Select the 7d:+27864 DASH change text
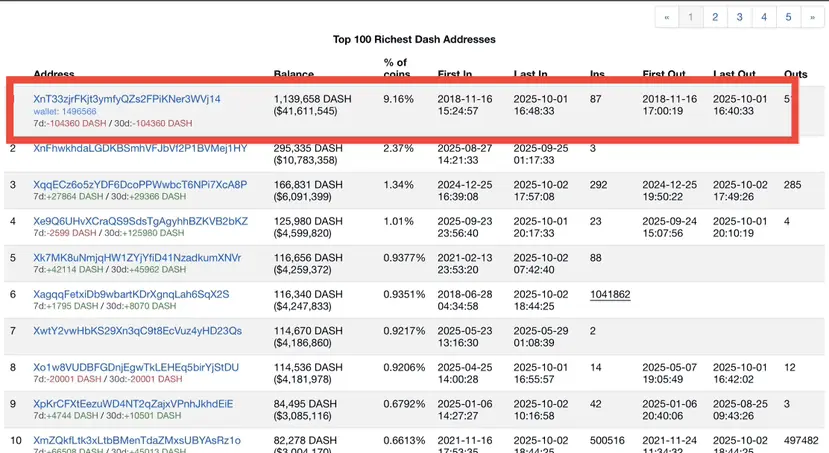This screenshot has width=829, height=453. click(x=68, y=196)
